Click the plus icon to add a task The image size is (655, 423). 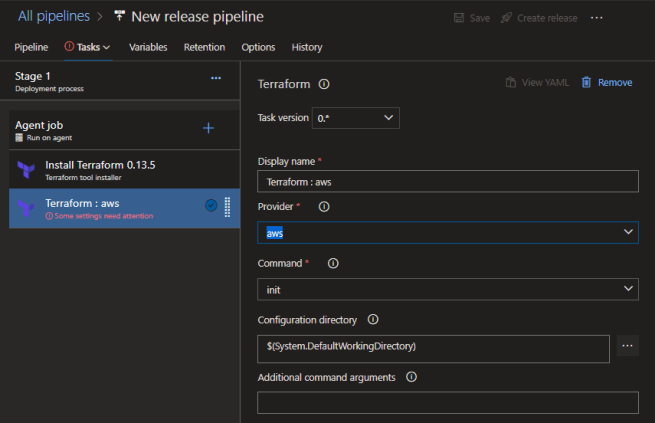pyautogui.click(x=209, y=128)
